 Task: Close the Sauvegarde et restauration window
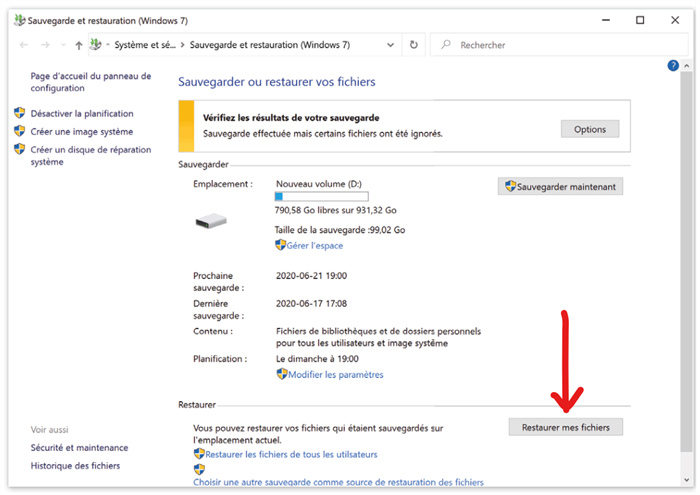[675, 20]
